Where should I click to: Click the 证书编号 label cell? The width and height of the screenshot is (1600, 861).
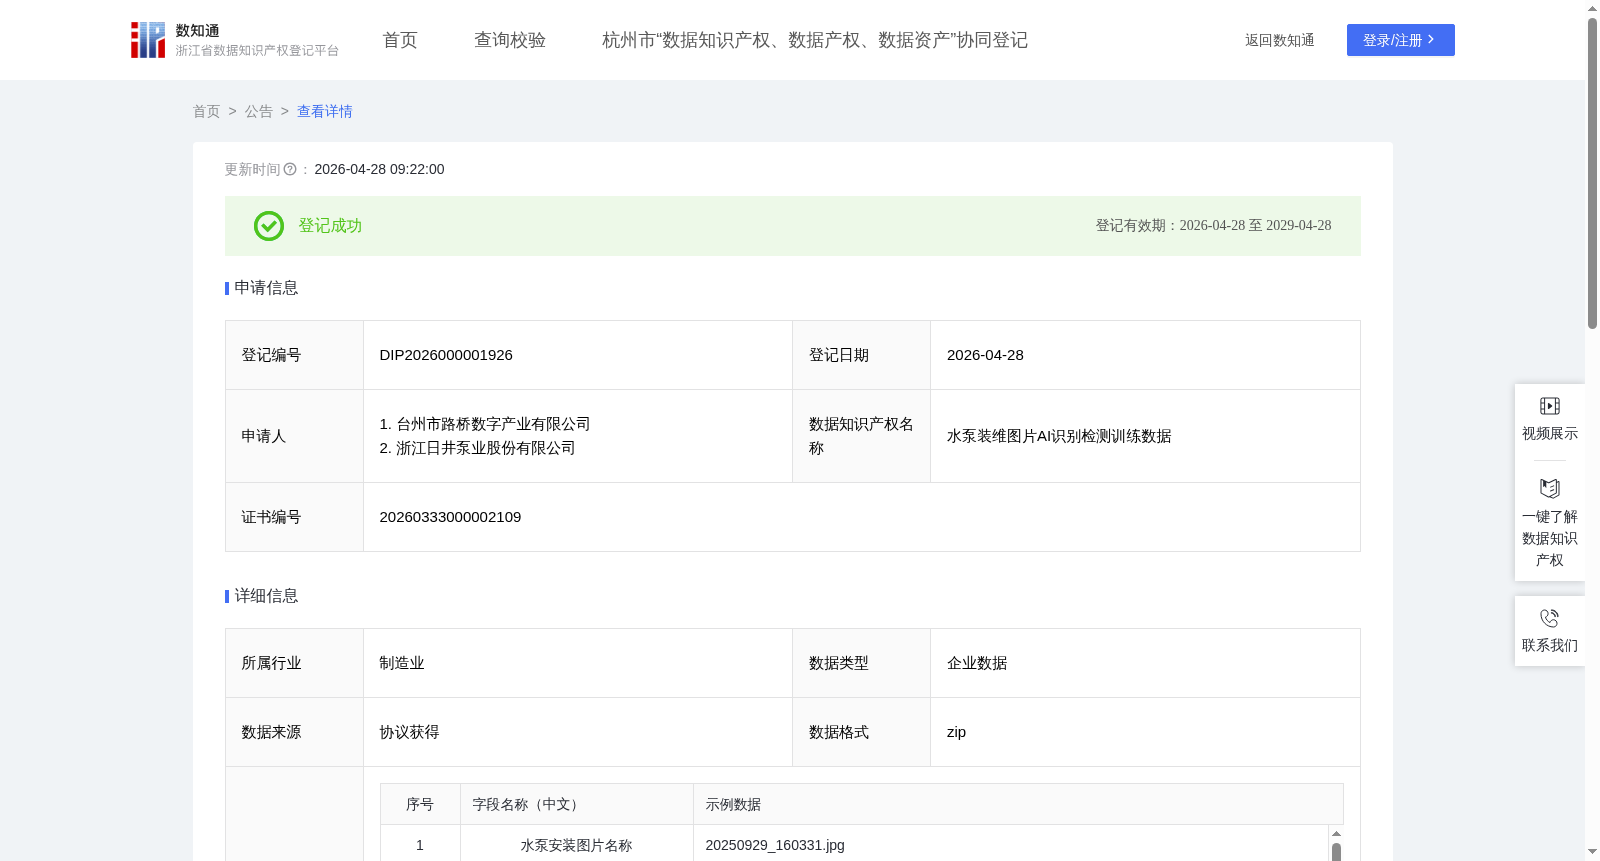(294, 517)
